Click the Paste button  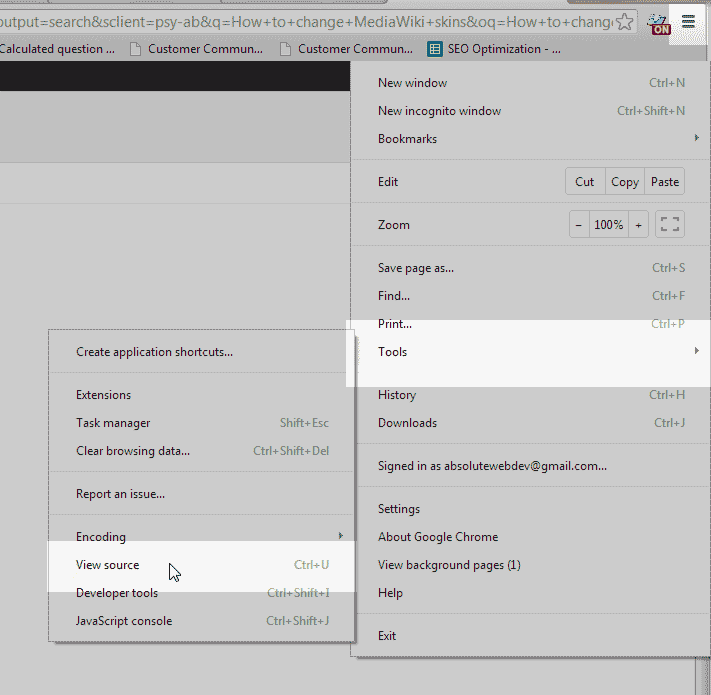click(665, 181)
